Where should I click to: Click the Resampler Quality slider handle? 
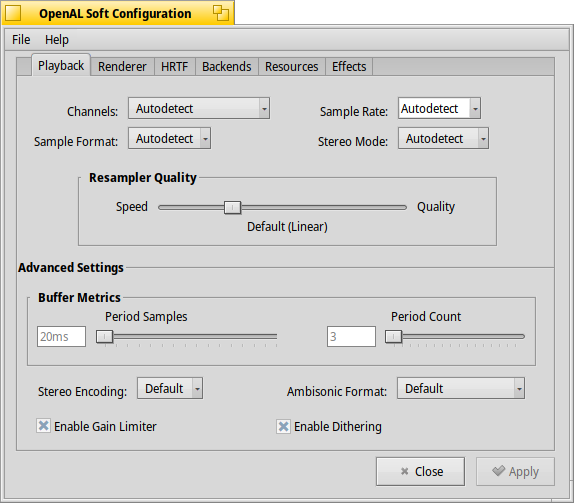pyautogui.click(x=232, y=208)
